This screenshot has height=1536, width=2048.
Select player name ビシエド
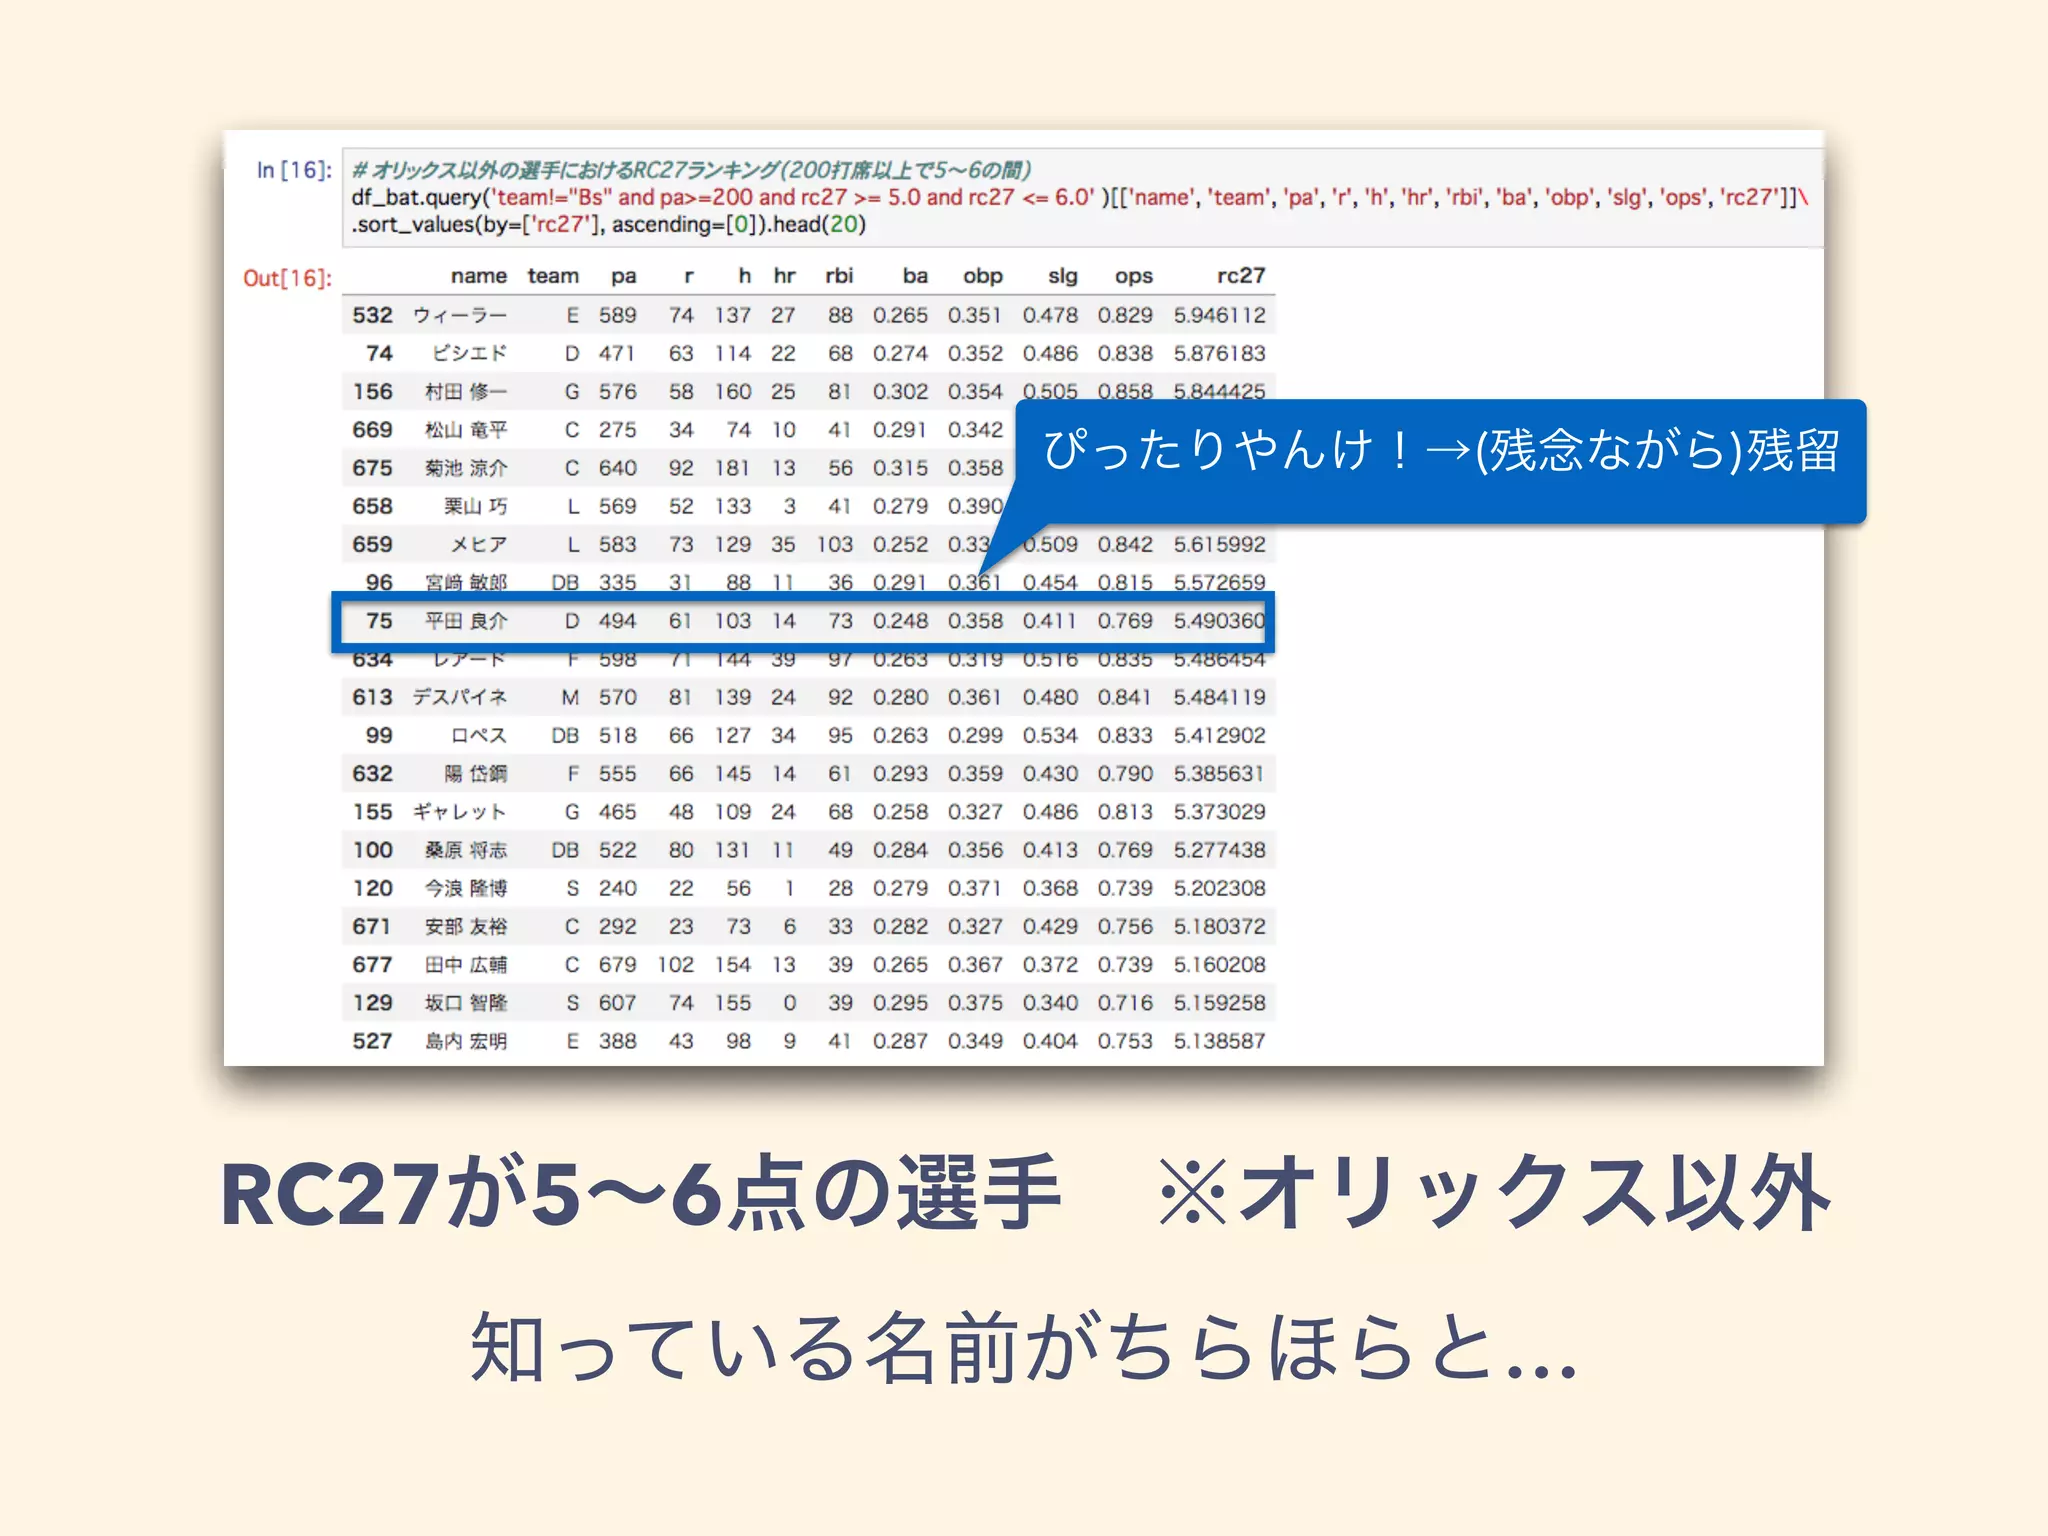pyautogui.click(x=470, y=353)
